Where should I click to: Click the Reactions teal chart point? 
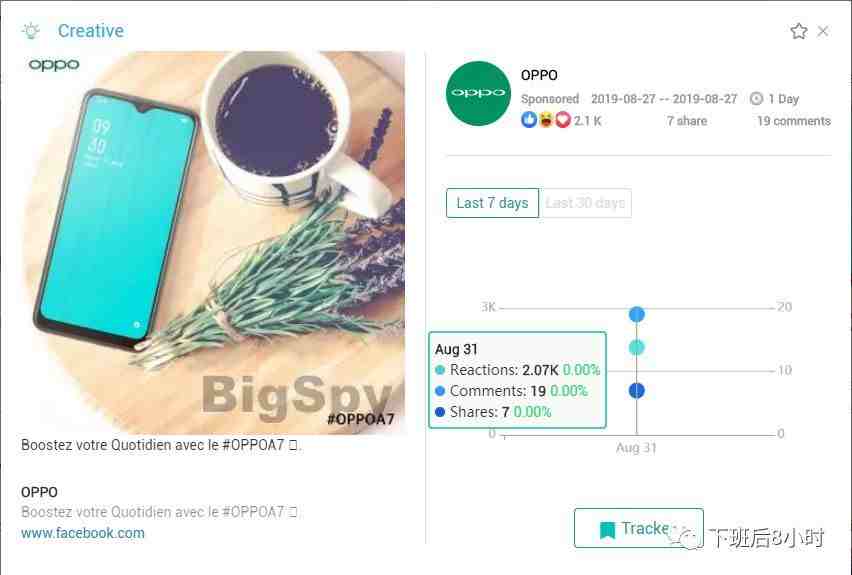[636, 347]
